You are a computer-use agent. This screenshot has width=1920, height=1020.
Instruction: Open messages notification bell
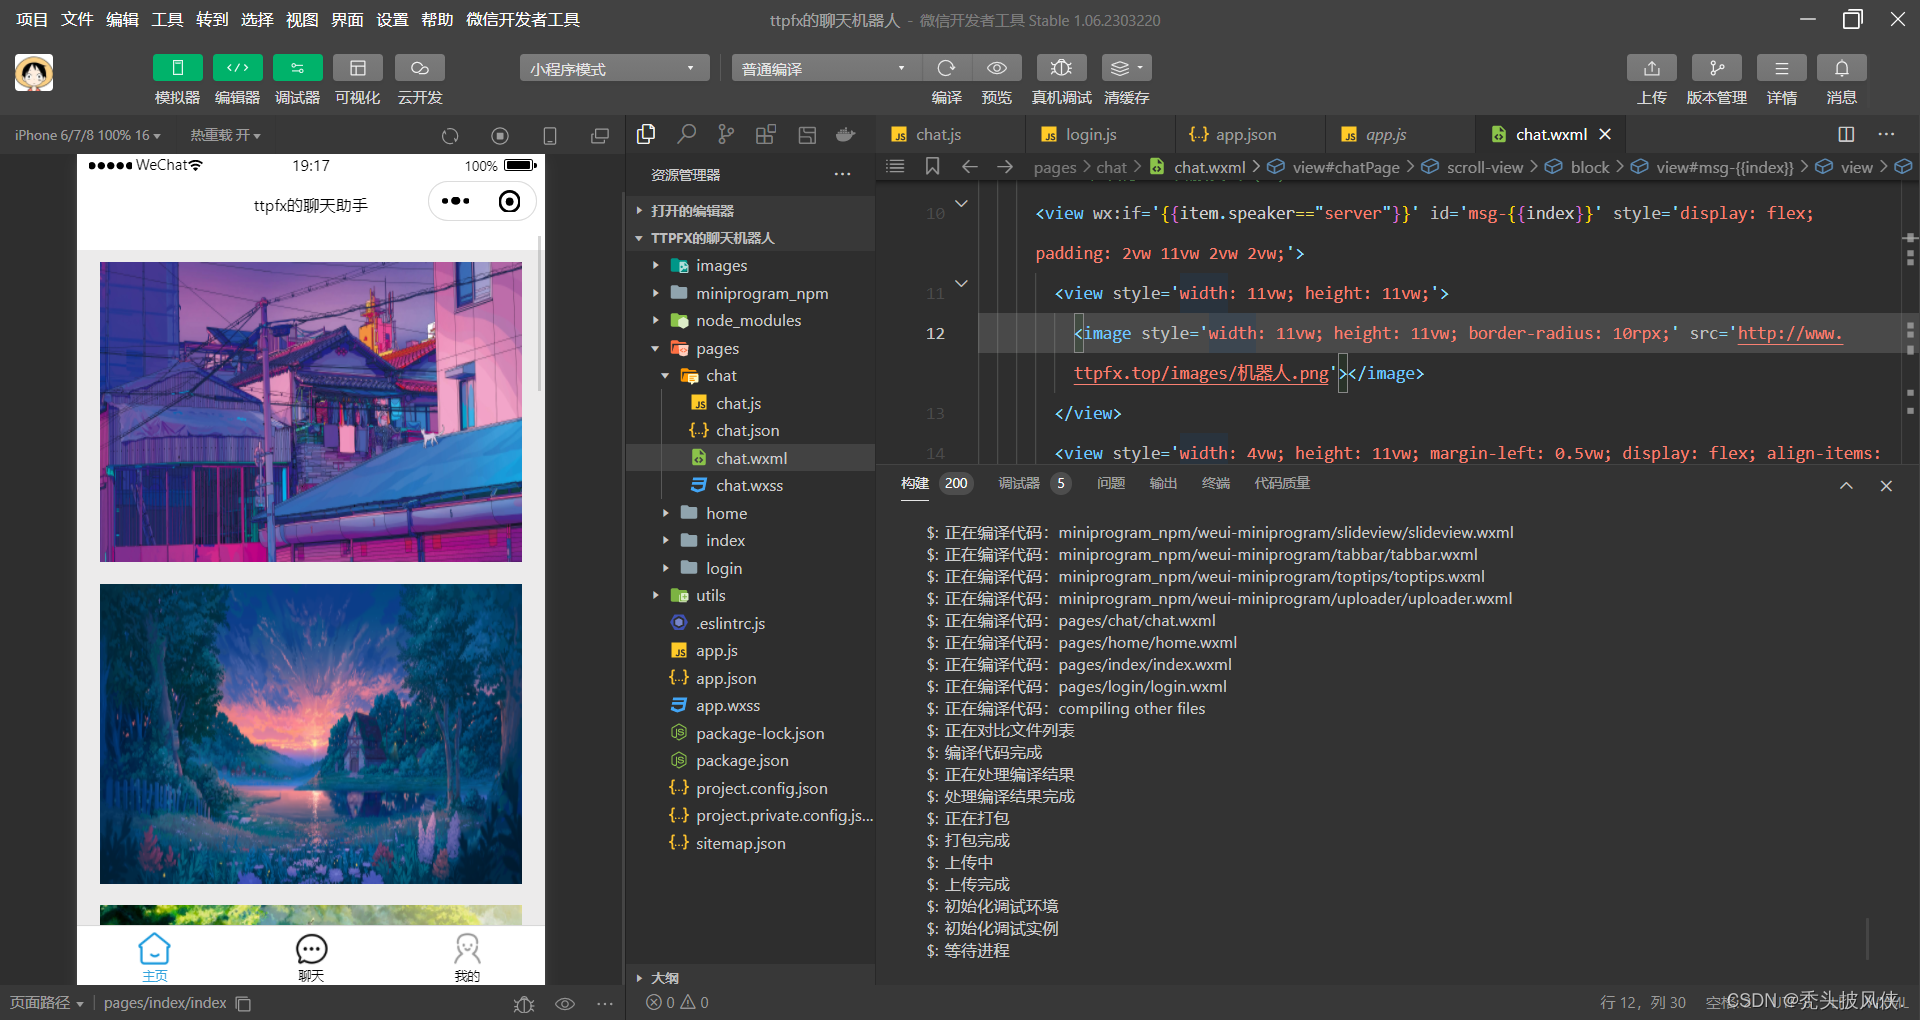click(1842, 68)
